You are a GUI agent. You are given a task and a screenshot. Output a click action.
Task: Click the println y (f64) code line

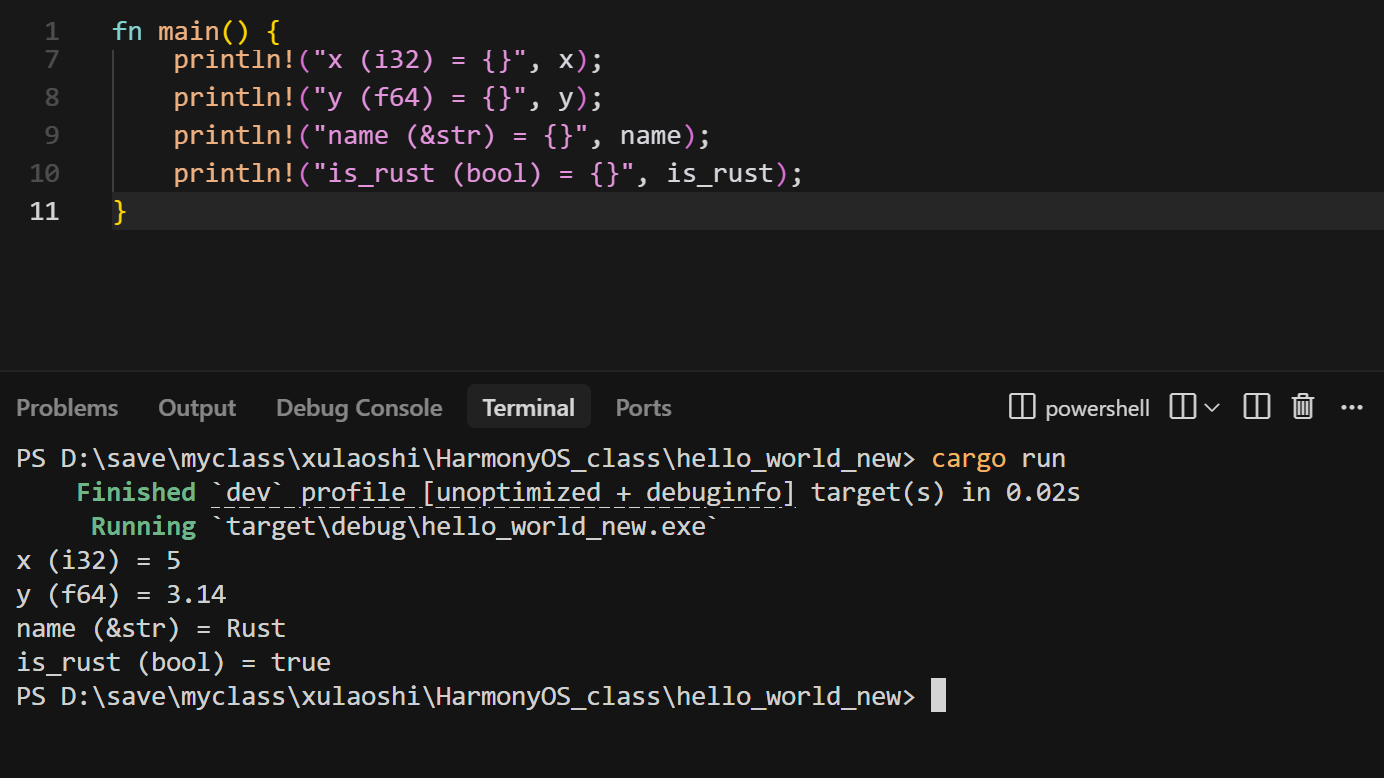point(388,98)
